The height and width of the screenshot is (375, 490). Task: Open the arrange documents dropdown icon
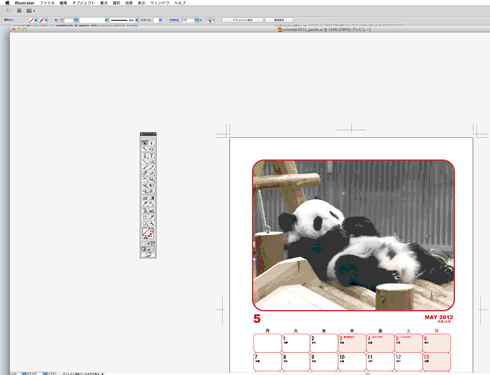point(31,11)
